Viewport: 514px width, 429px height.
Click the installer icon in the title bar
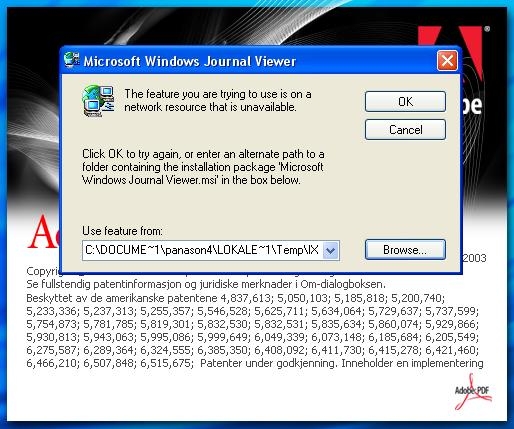point(72,60)
